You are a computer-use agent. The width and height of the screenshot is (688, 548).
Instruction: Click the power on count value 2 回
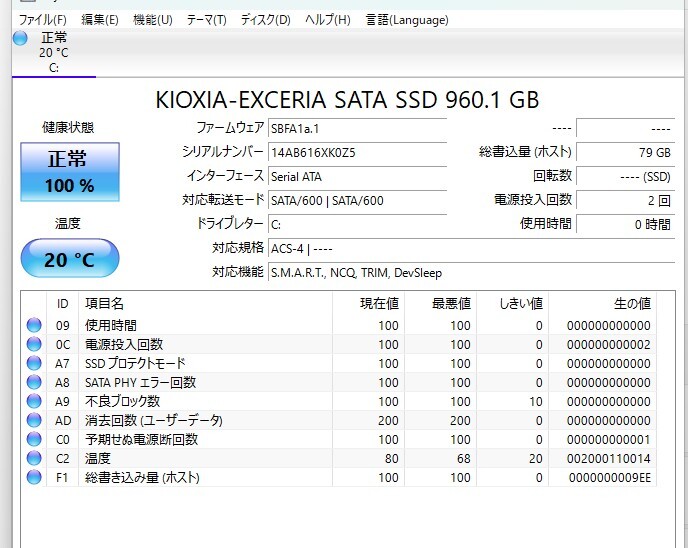[625, 201]
